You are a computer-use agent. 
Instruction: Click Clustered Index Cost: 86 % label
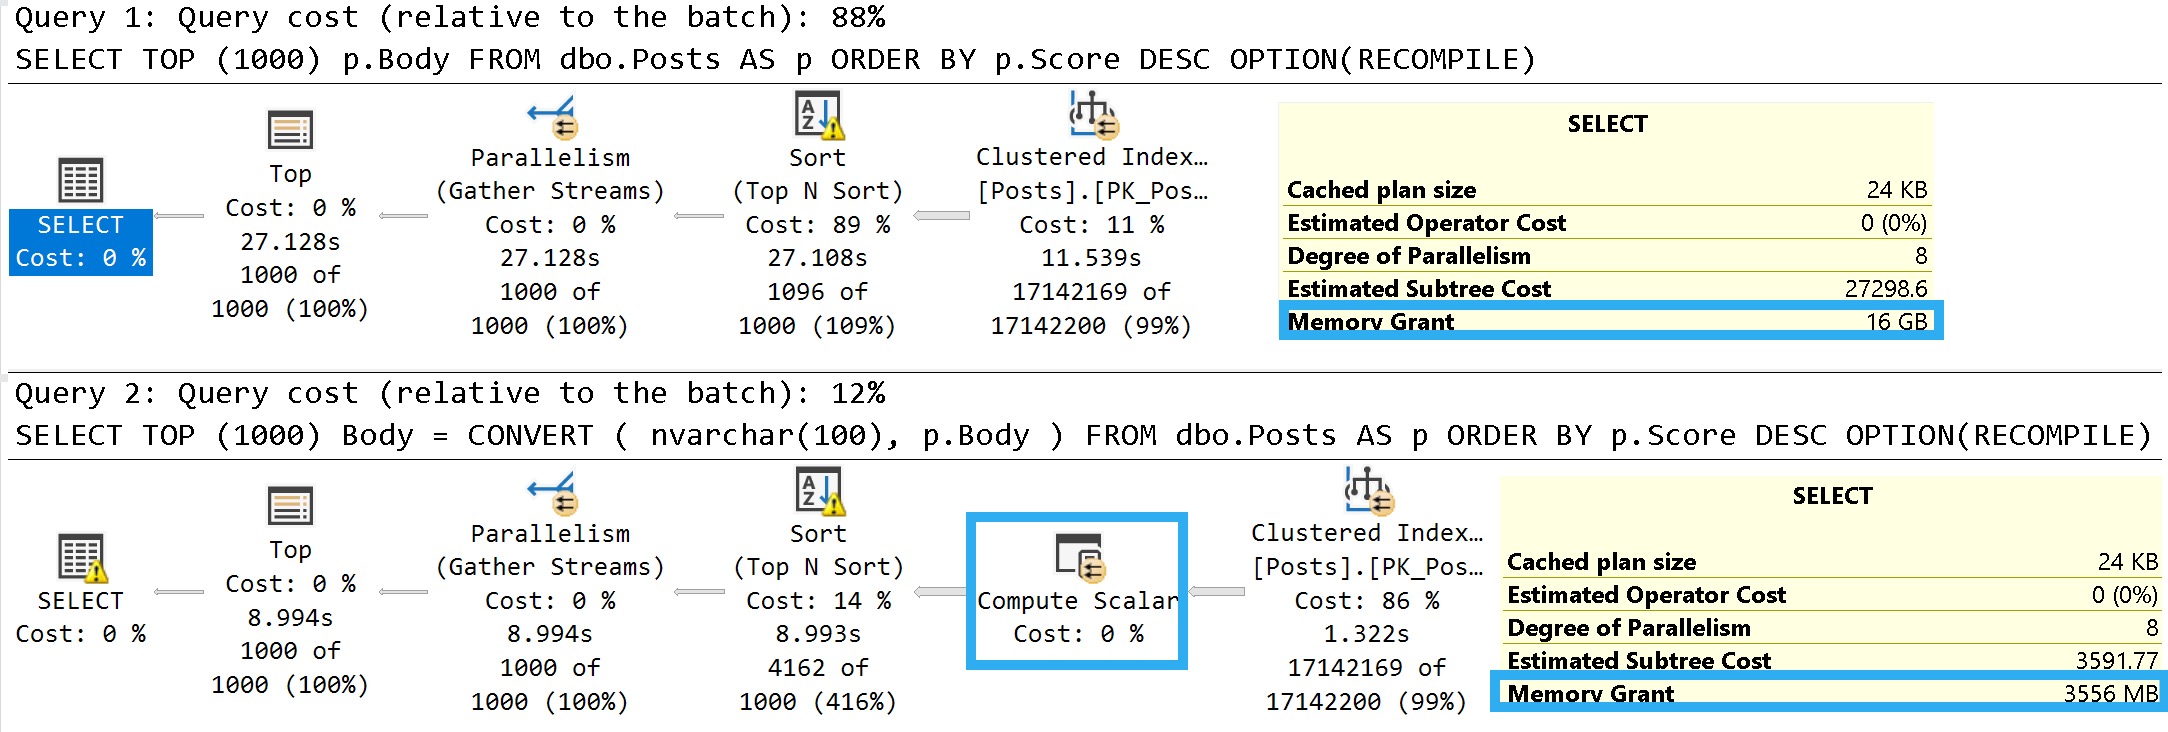[x=1367, y=601]
